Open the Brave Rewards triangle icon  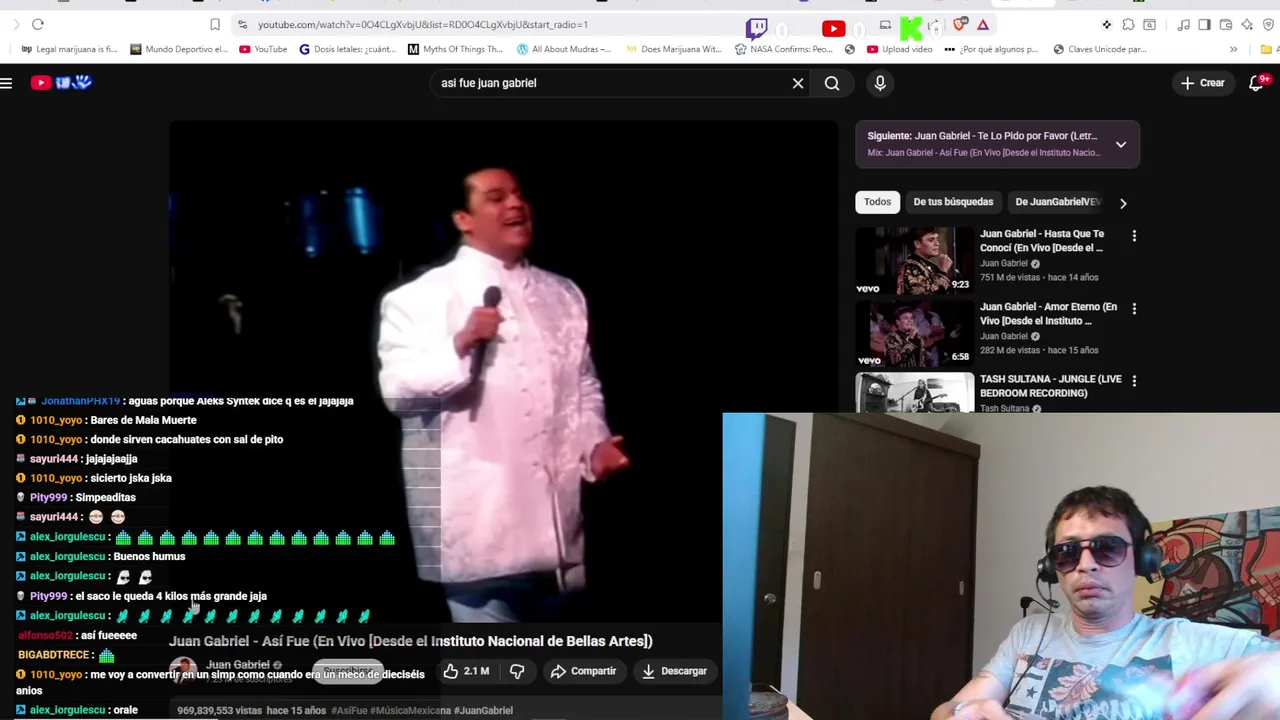983,25
